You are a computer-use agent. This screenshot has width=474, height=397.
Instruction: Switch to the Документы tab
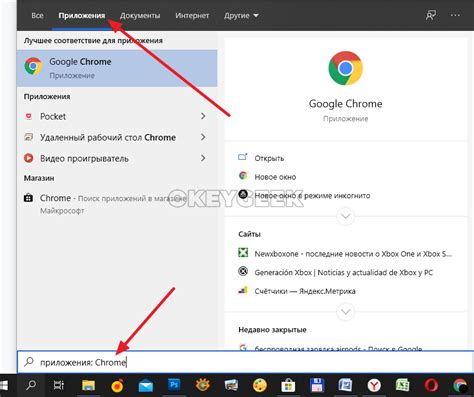click(x=140, y=15)
